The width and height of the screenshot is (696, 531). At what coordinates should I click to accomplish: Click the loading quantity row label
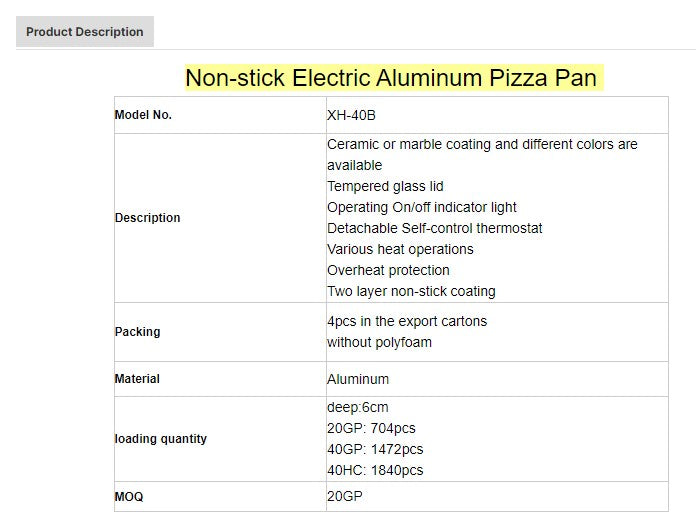point(161,439)
